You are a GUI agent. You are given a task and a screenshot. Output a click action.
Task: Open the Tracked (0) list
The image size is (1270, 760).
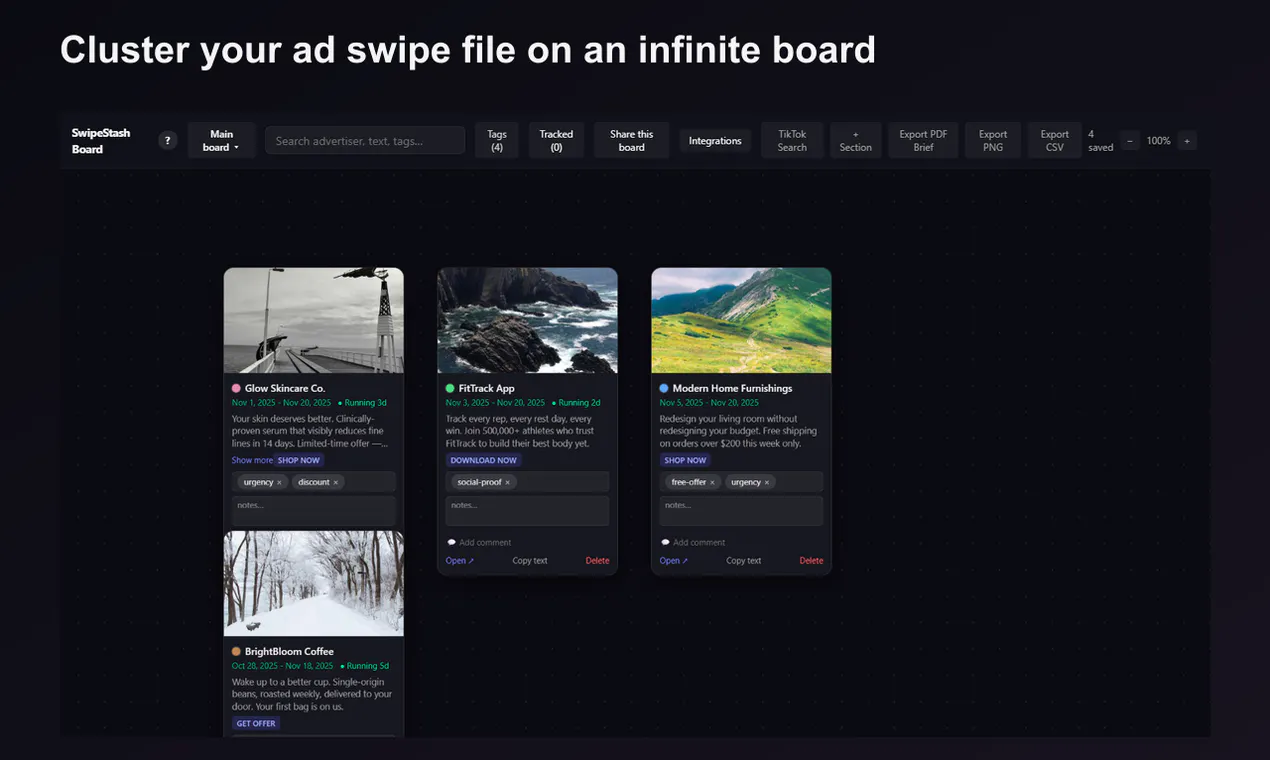(556, 141)
